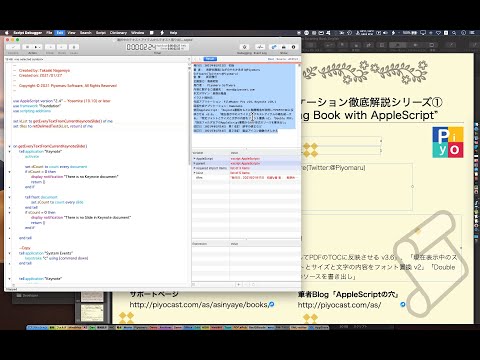Select the lower slide thumbnail in Keynote navigator

click(x=92, y=312)
